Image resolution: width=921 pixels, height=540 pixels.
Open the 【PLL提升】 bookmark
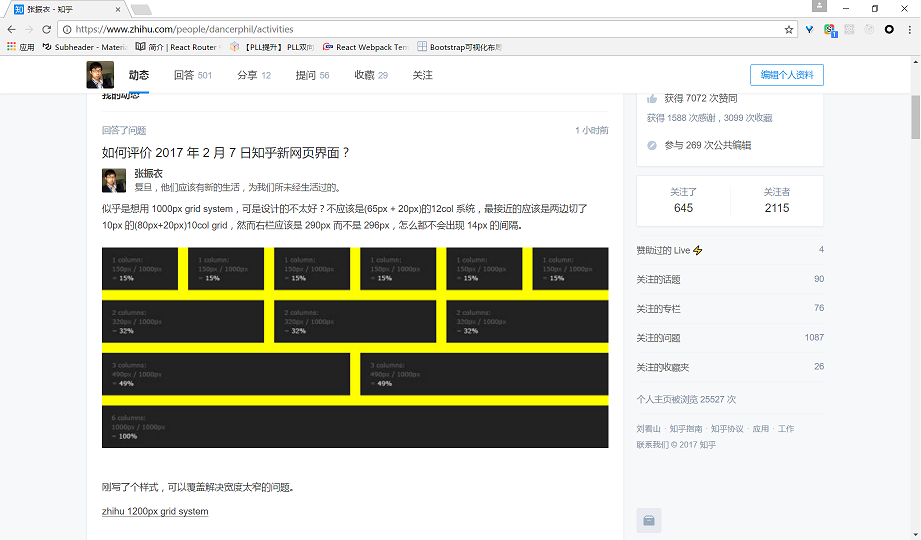pyautogui.click(x=272, y=47)
